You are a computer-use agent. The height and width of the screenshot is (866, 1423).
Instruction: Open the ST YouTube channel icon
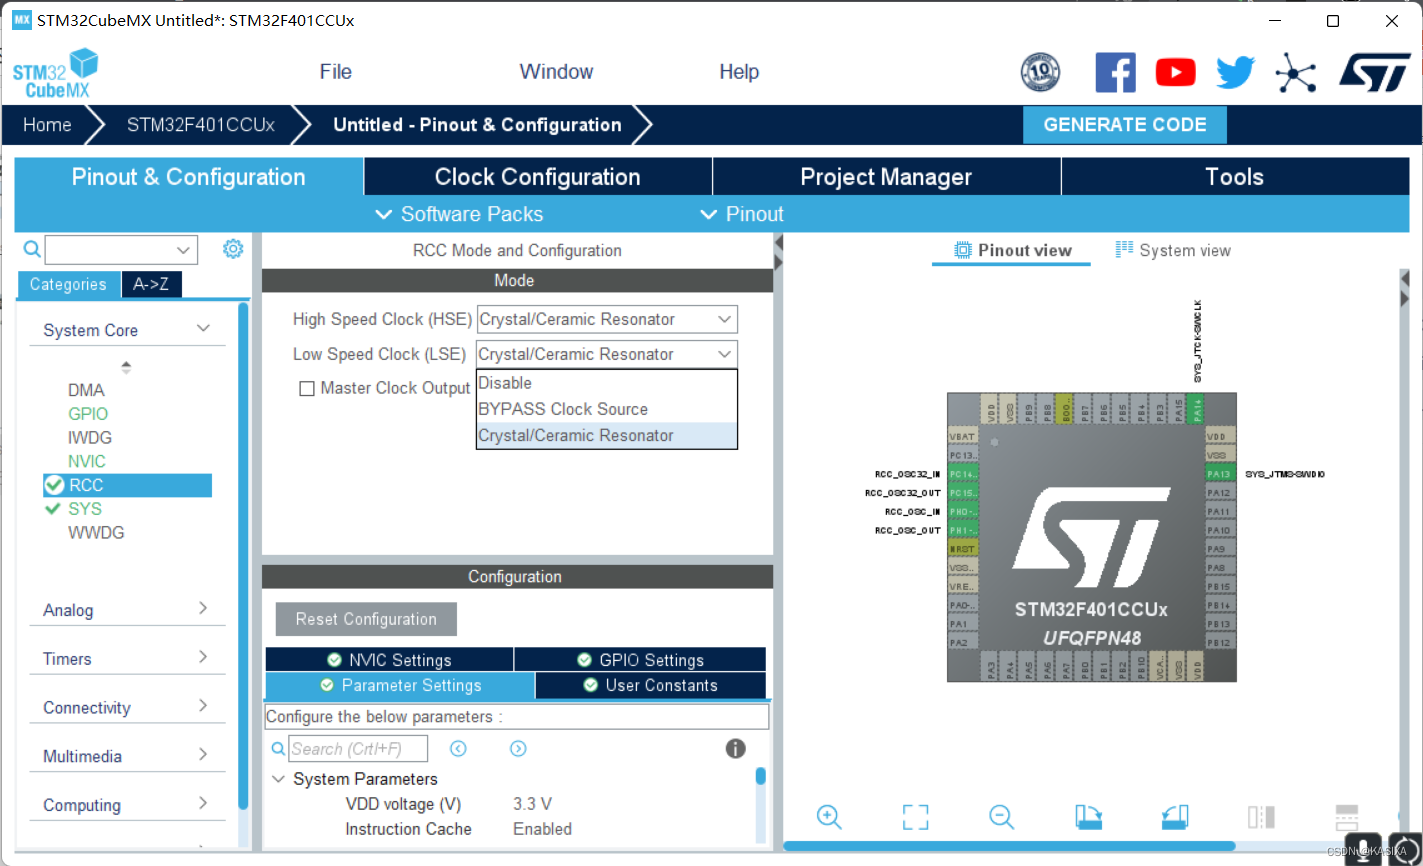(x=1175, y=73)
